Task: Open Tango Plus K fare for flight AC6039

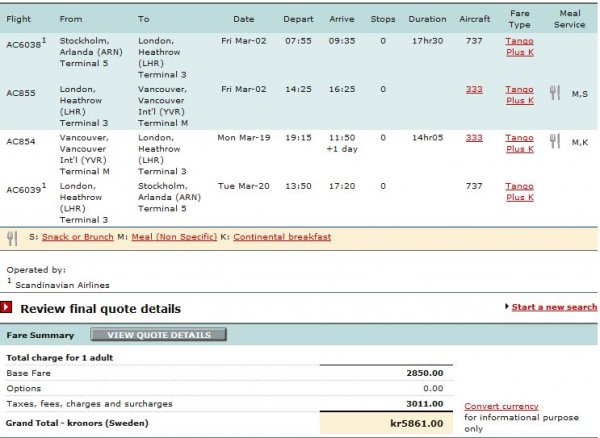Action: (x=519, y=191)
